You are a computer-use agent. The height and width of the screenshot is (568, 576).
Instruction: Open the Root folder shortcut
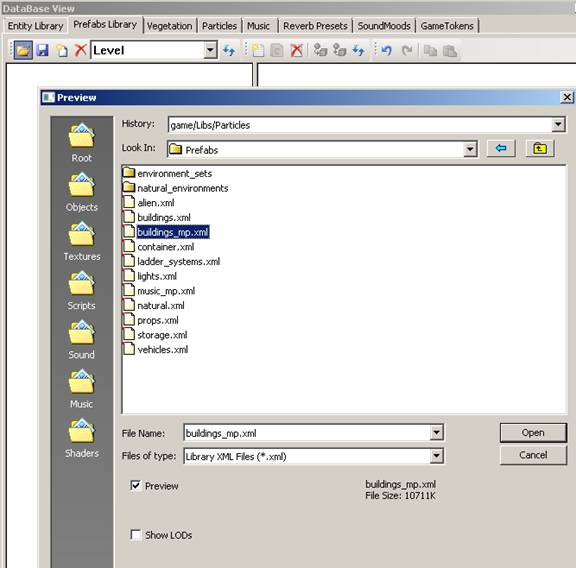(82, 143)
